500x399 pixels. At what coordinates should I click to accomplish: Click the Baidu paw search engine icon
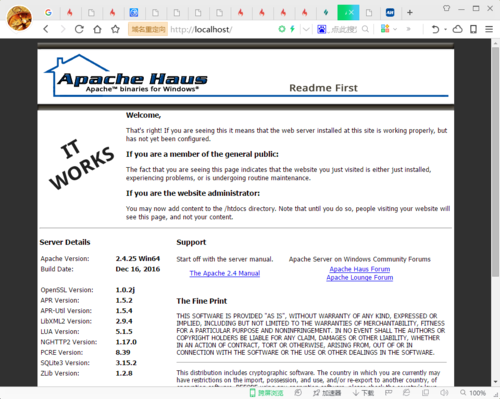[x=322, y=29]
